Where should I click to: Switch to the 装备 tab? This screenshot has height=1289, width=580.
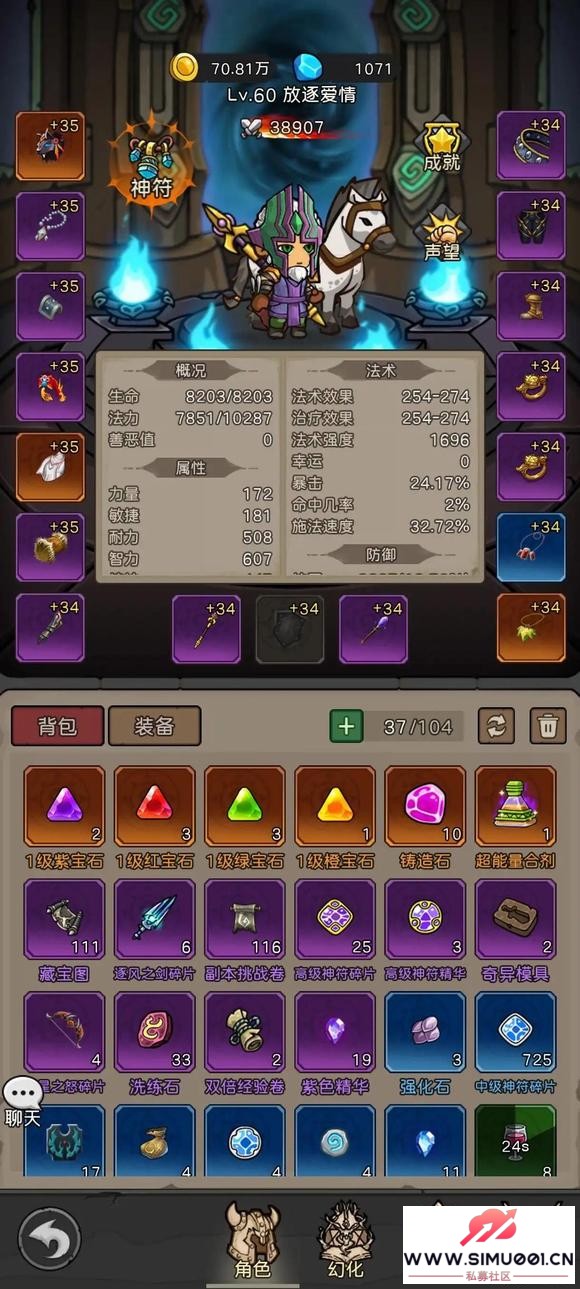(x=154, y=726)
